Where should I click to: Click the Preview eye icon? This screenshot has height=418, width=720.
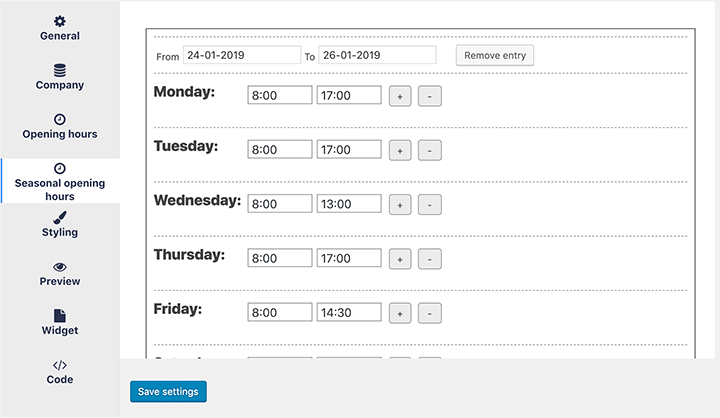coord(60,267)
